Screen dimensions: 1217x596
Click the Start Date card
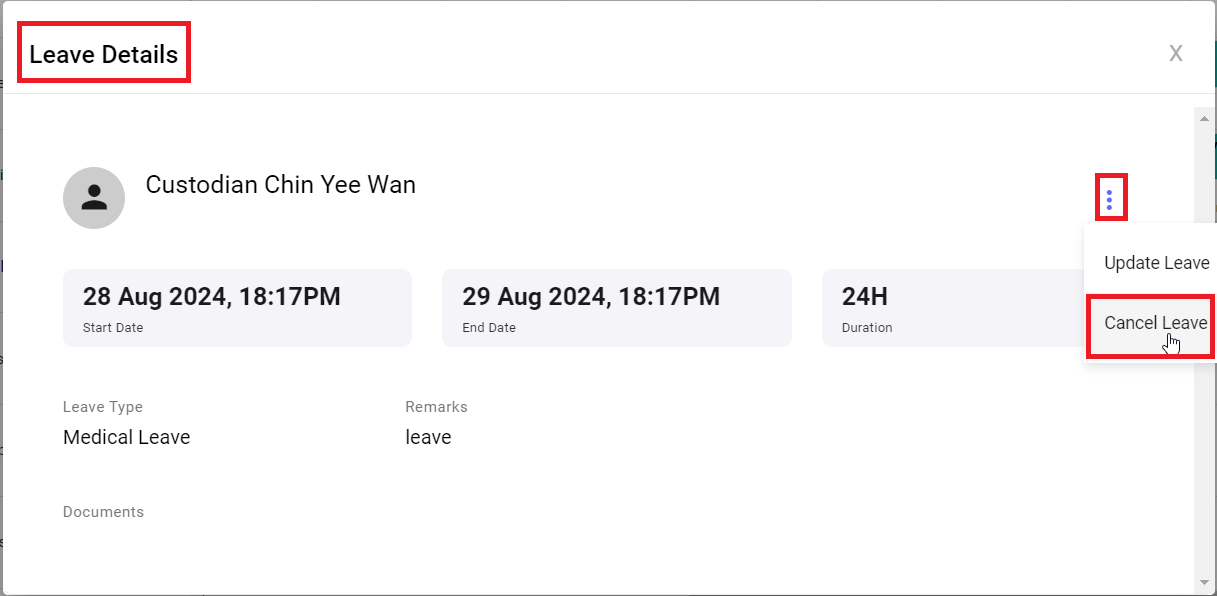point(237,308)
